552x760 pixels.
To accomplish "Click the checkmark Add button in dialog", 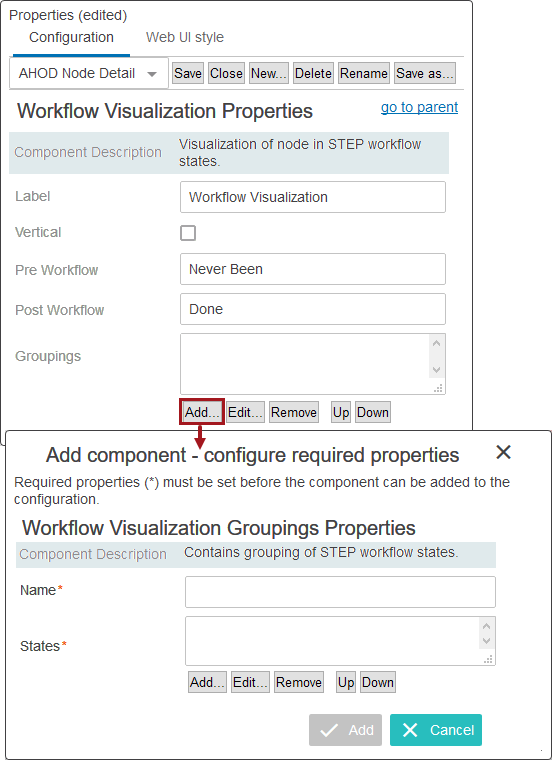I will [x=345, y=729].
